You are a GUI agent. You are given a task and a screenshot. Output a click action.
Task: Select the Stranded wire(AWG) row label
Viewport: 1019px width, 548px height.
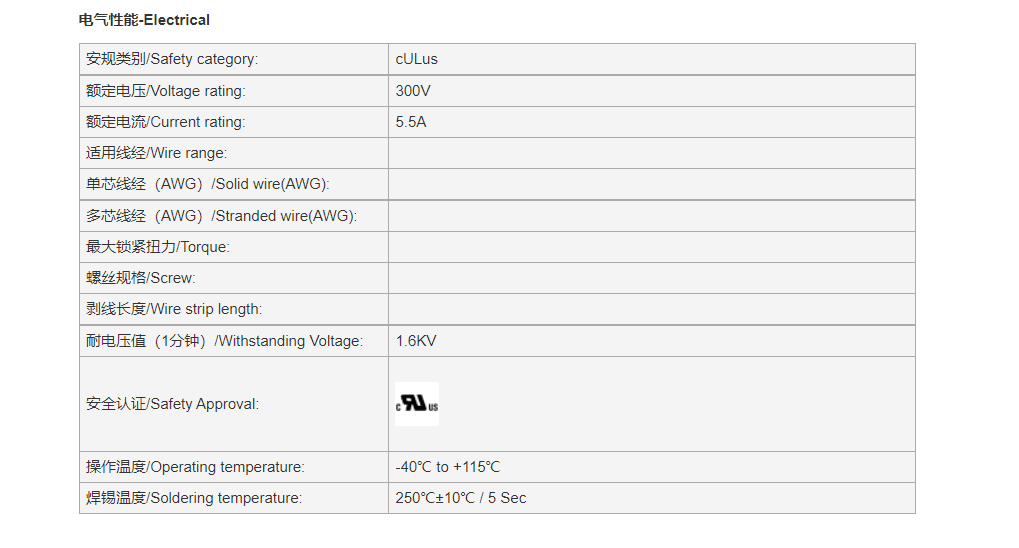pos(222,216)
